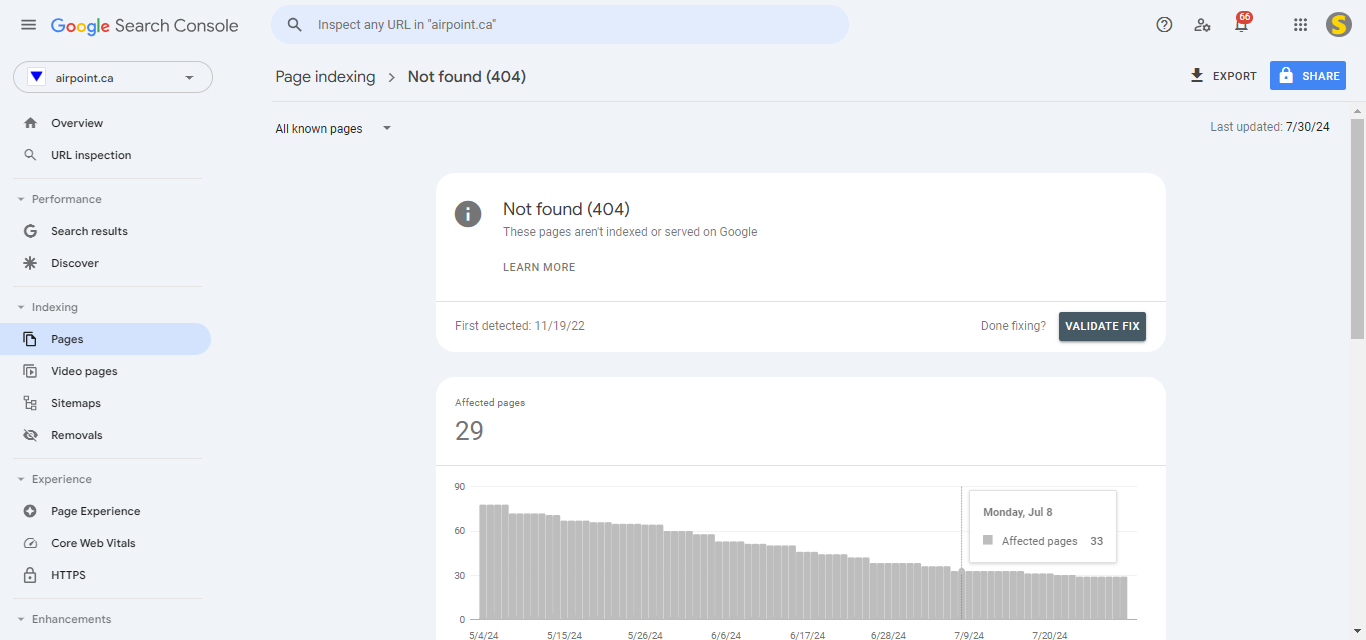This screenshot has height=640, width=1366.
Task: Click the 5/4/24 chart axis label
Action: tap(484, 635)
